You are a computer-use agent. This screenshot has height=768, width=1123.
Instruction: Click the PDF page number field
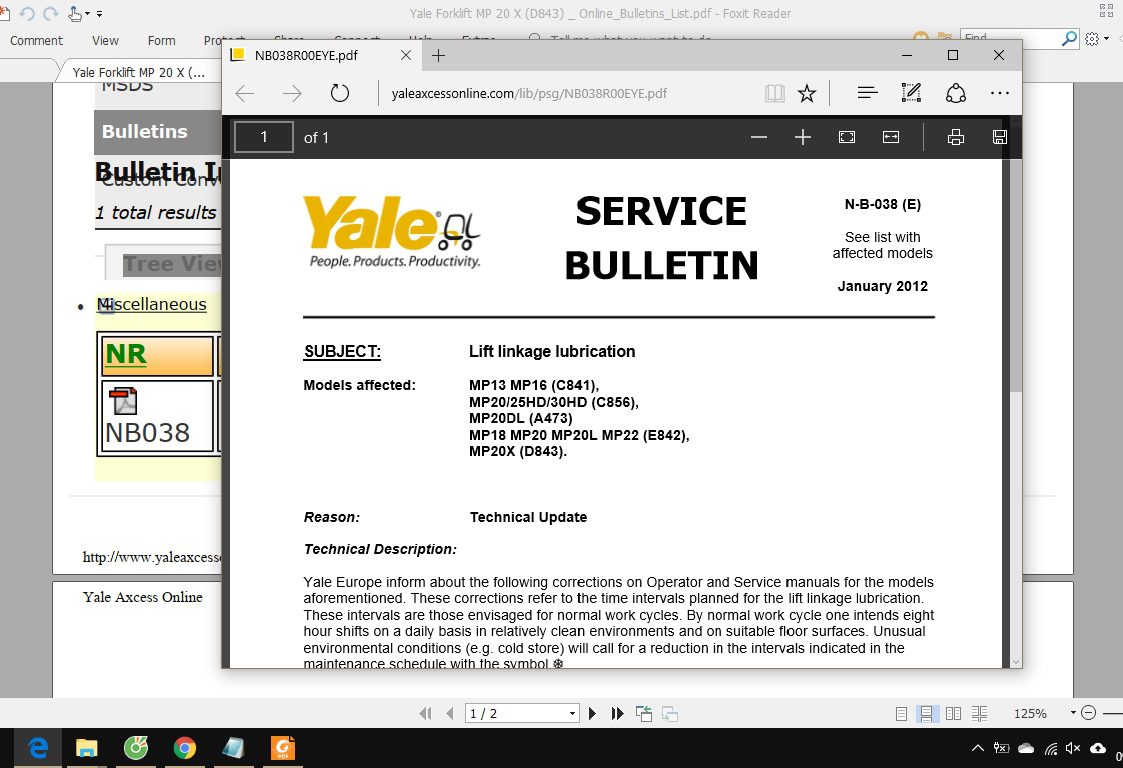click(264, 137)
